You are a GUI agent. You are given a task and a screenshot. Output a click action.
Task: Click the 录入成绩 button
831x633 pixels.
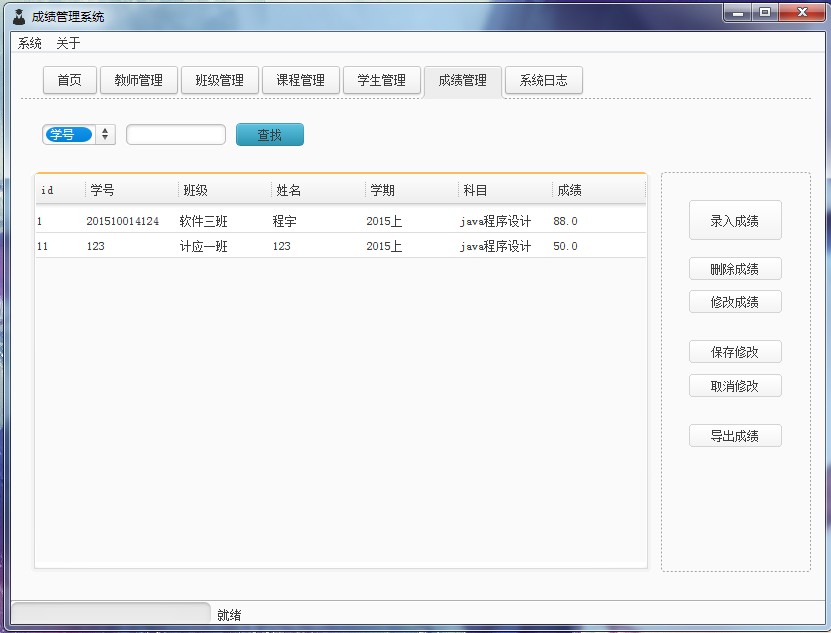[x=735, y=220]
